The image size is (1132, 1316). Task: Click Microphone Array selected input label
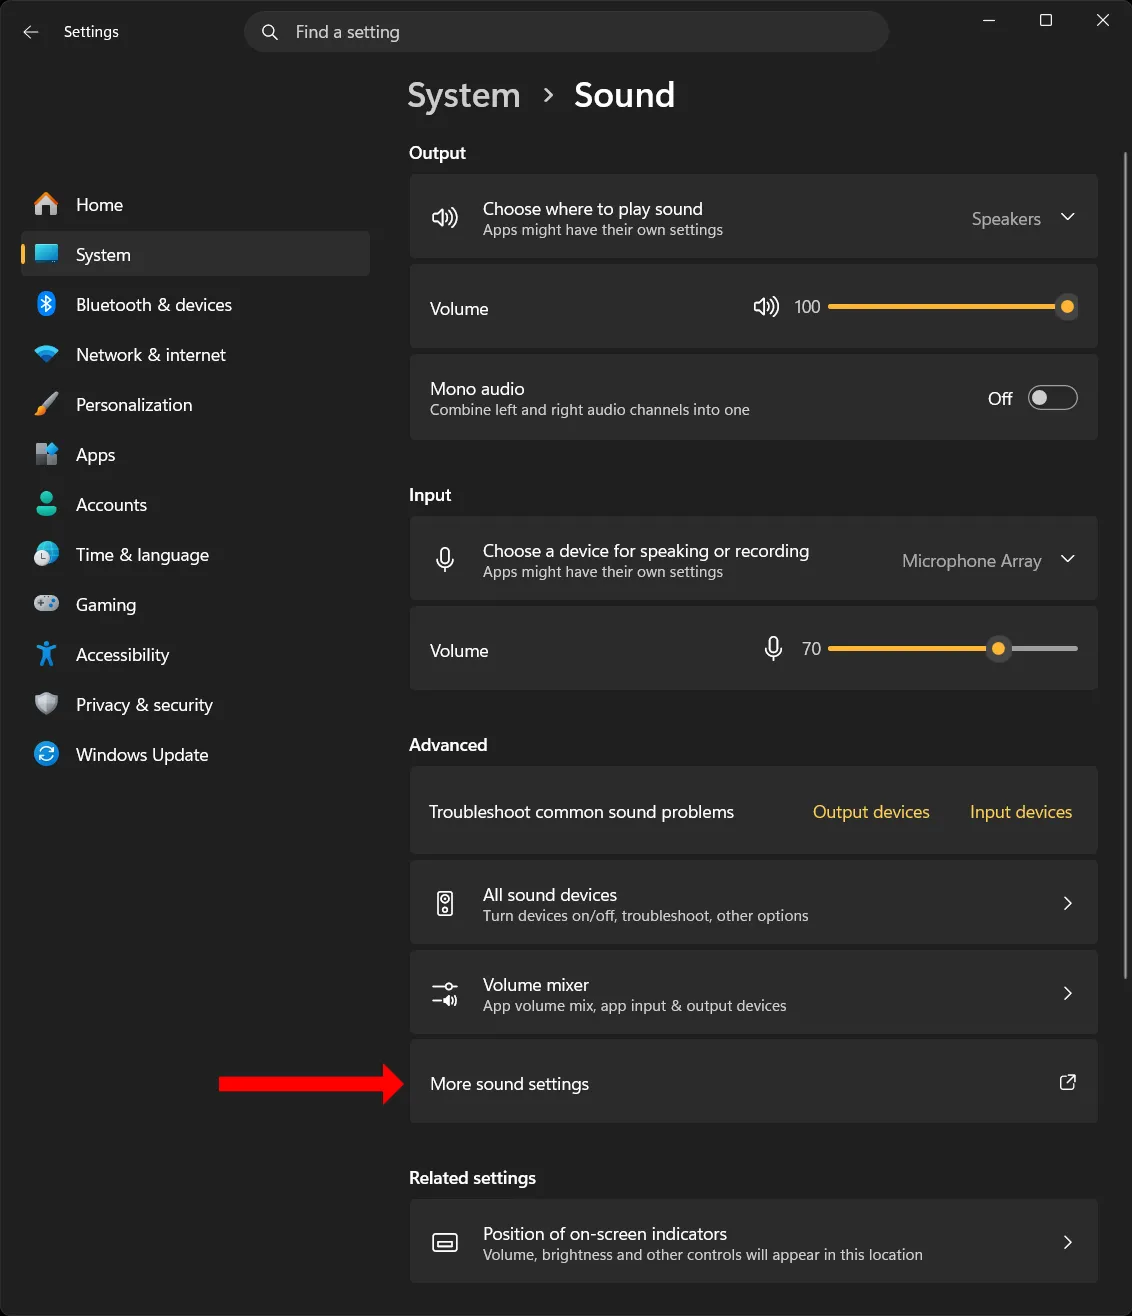point(971,561)
